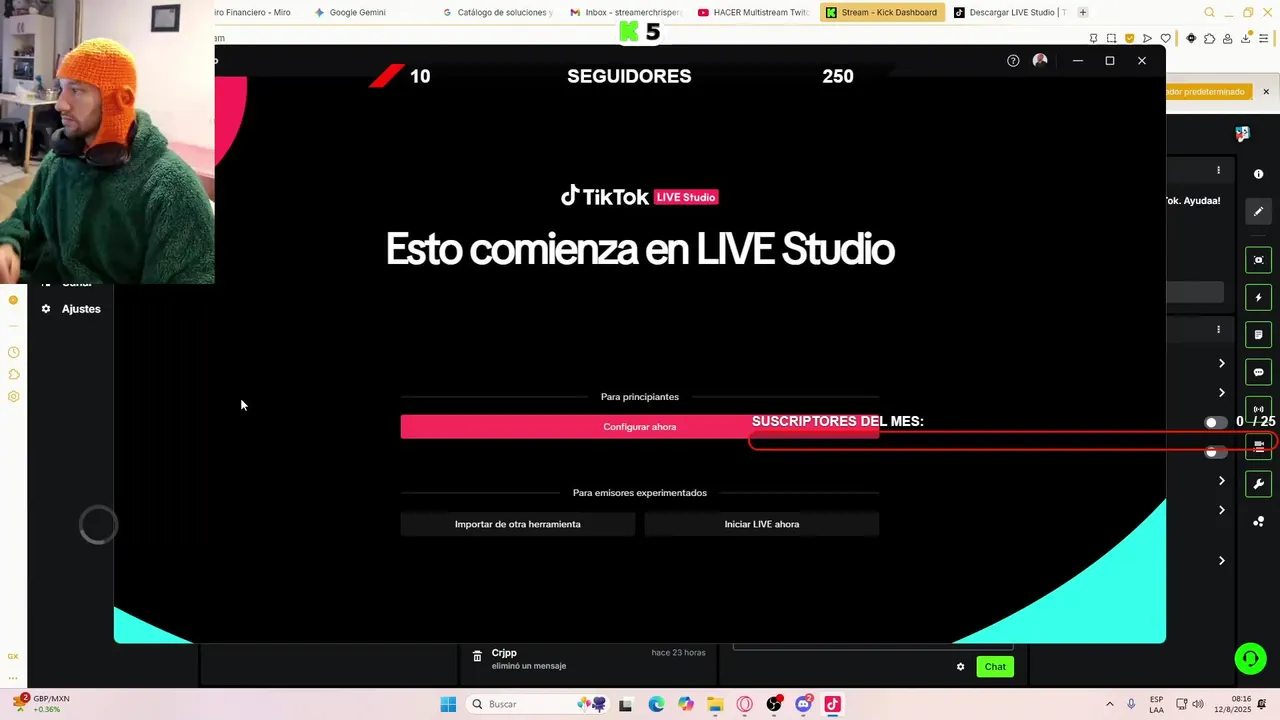Viewport: 1280px width, 720px height.
Task: Click the info icon in Kick right sidebar
Action: [x=1259, y=174]
